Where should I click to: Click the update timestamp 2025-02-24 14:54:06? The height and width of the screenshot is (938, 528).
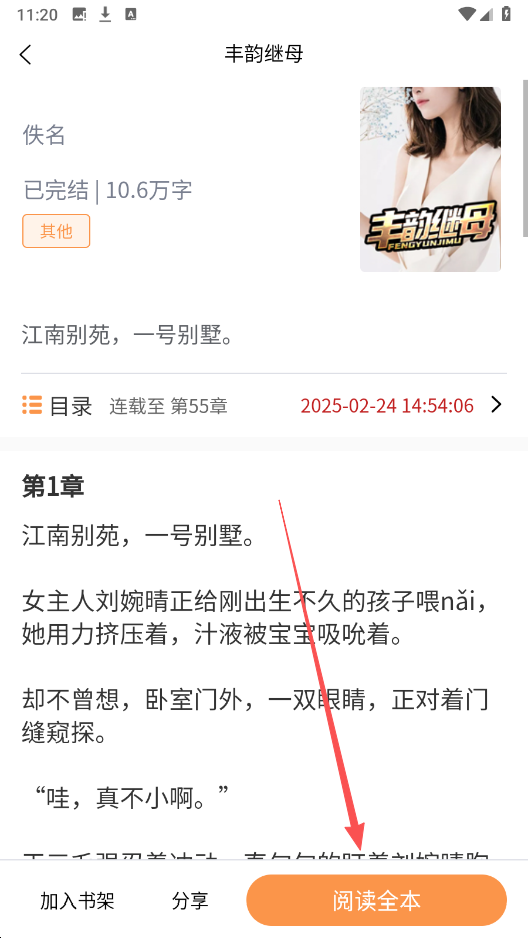(x=387, y=406)
